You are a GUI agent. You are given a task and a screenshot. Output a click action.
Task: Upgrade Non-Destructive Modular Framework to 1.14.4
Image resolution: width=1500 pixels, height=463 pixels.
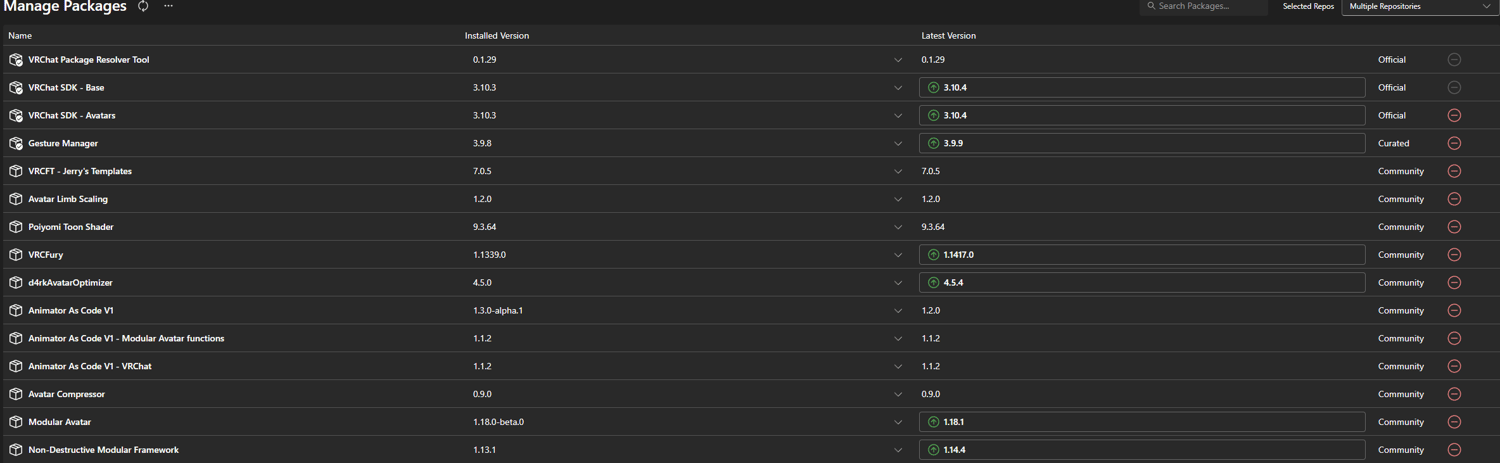[1142, 450]
